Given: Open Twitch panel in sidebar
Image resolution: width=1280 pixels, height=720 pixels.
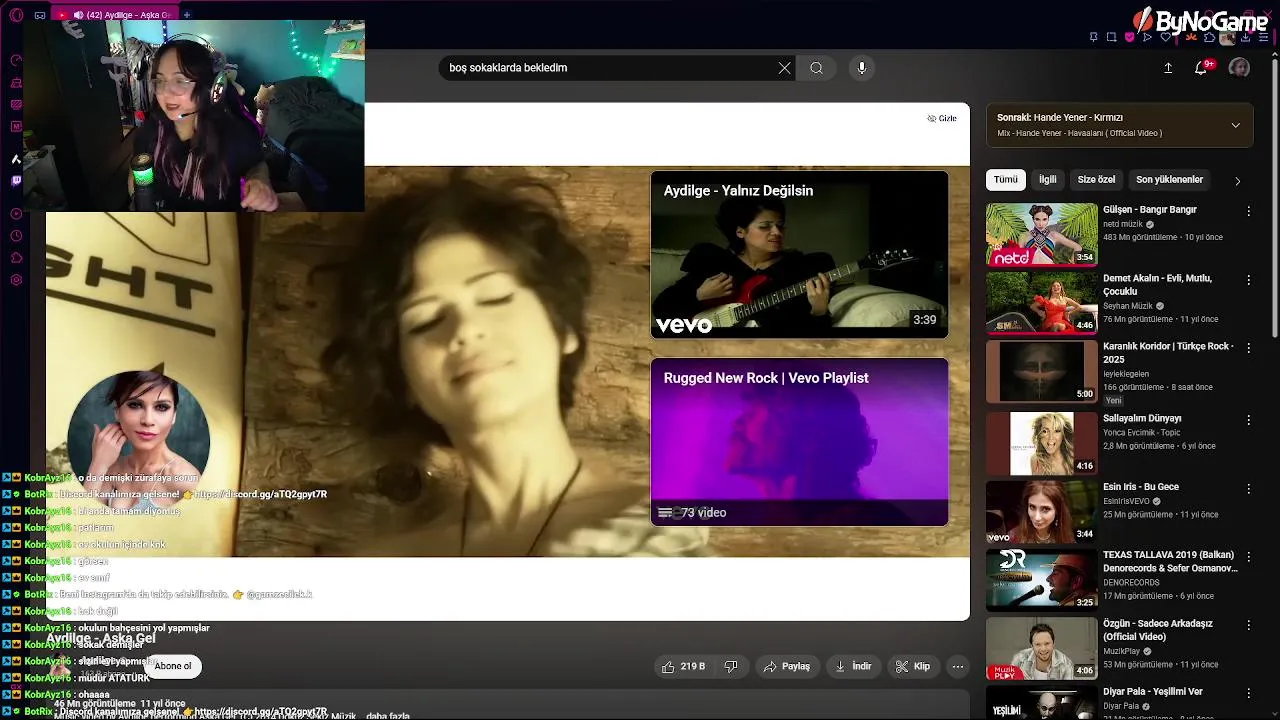Looking at the screenshot, I should coord(16,181).
